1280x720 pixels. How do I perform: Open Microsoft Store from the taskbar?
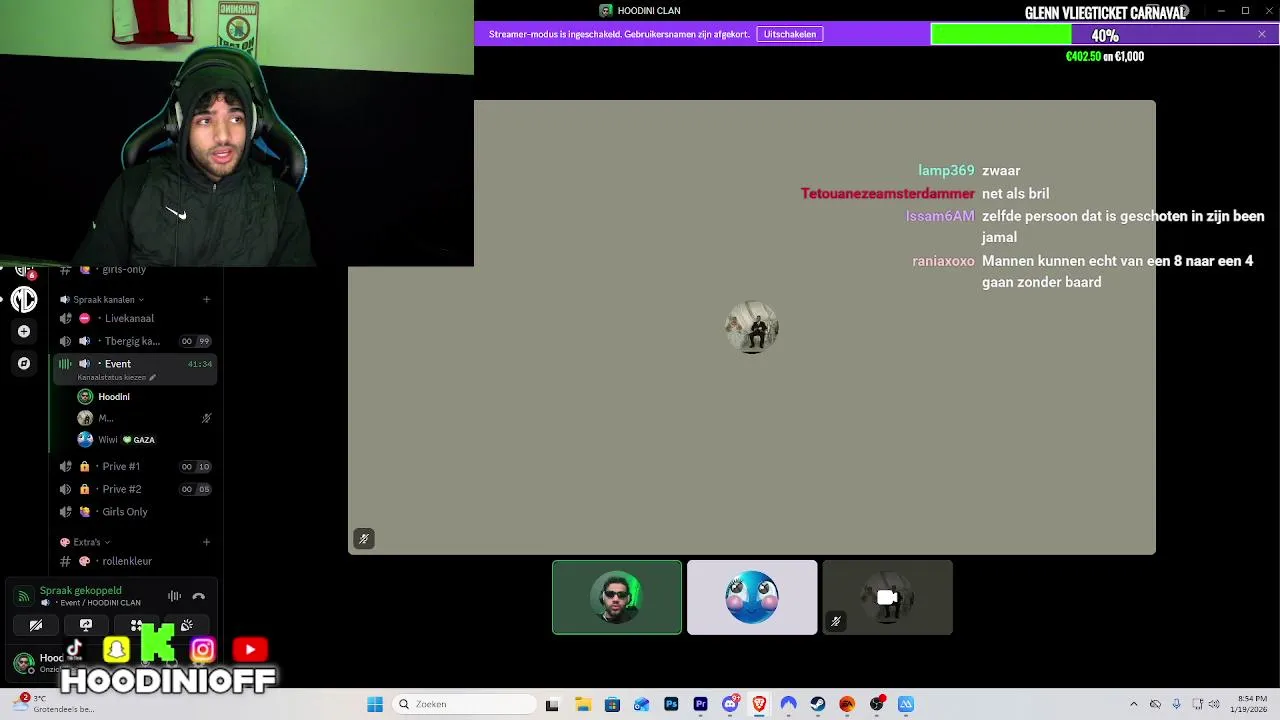tap(612, 704)
